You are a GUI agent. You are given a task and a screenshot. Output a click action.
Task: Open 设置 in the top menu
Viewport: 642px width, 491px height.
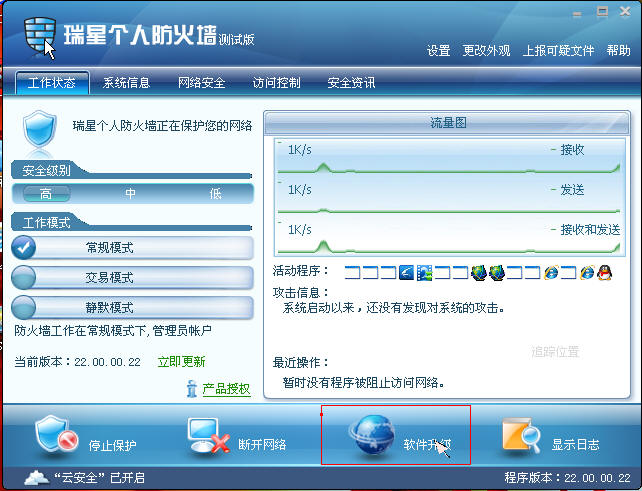click(x=439, y=51)
